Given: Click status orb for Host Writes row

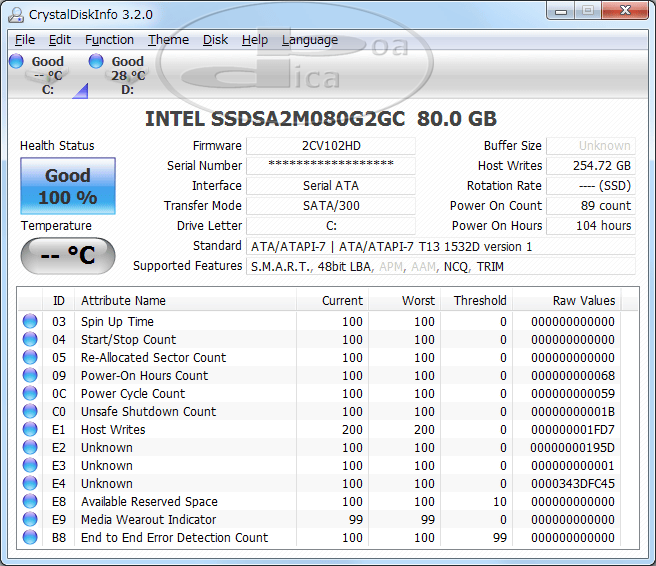Looking at the screenshot, I should click(x=30, y=430).
